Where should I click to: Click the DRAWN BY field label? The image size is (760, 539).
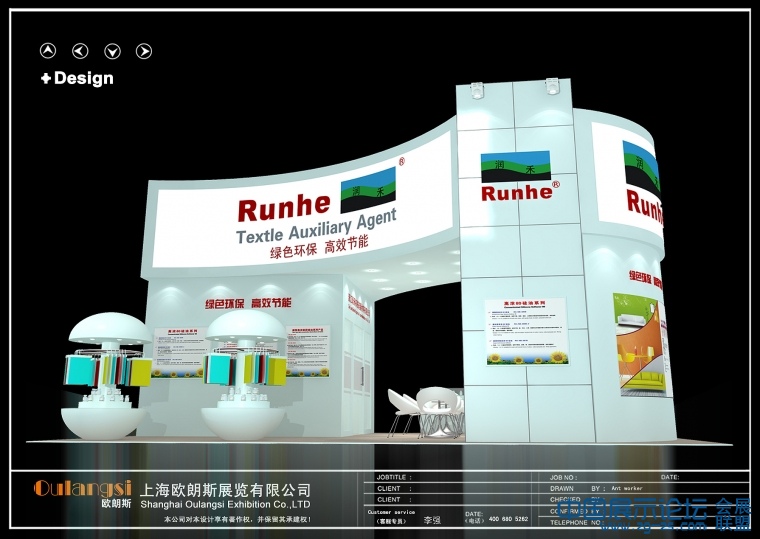(578, 489)
